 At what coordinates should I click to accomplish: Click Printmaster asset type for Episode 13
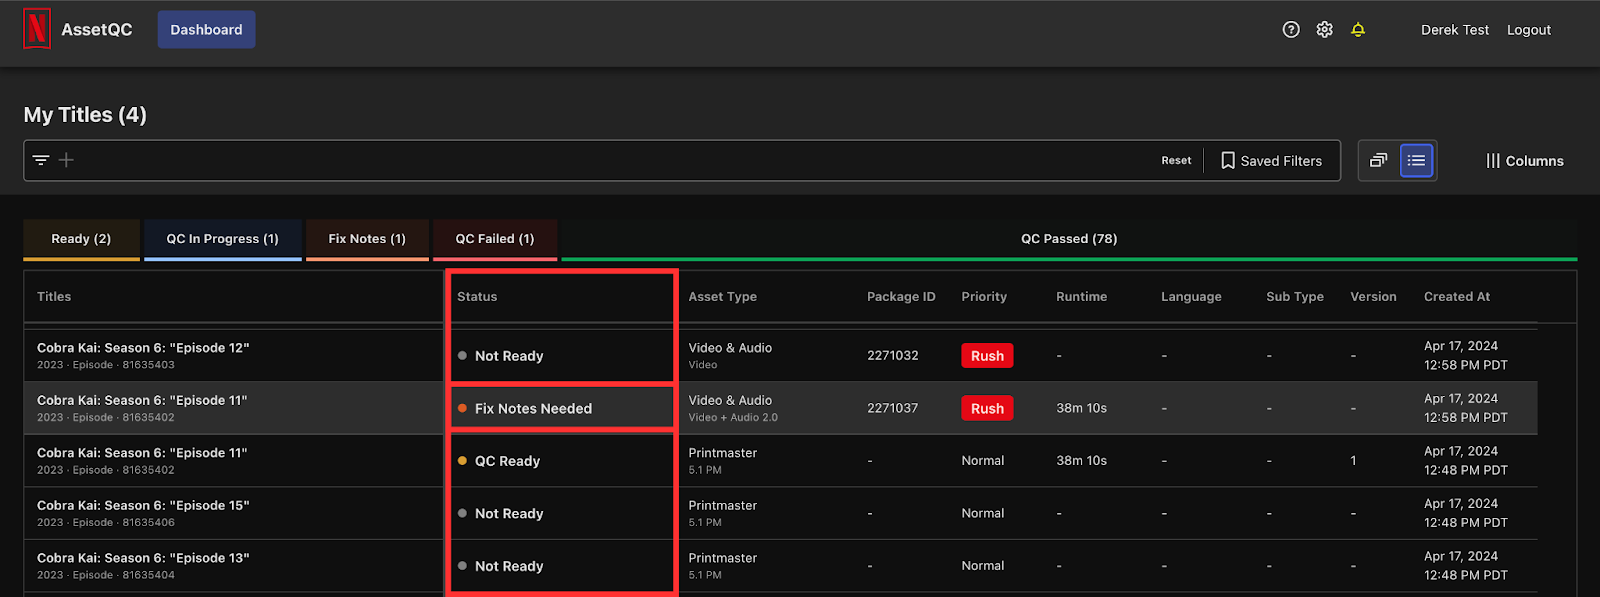(x=723, y=558)
